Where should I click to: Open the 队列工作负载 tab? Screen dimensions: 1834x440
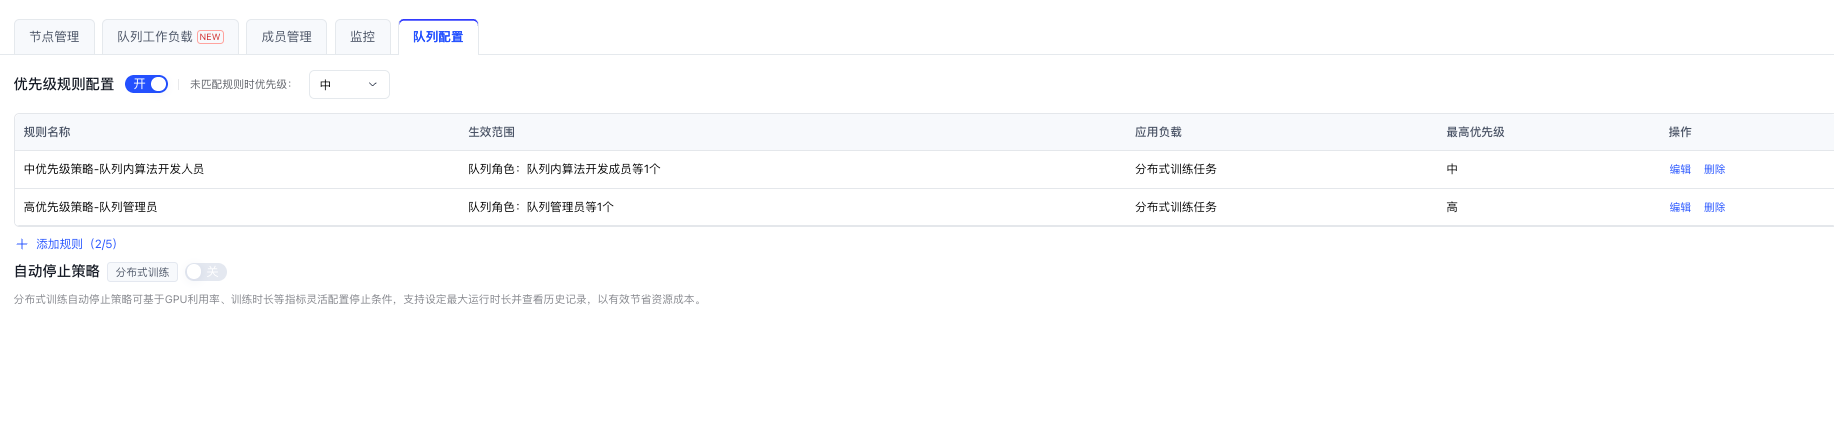[x=155, y=37]
